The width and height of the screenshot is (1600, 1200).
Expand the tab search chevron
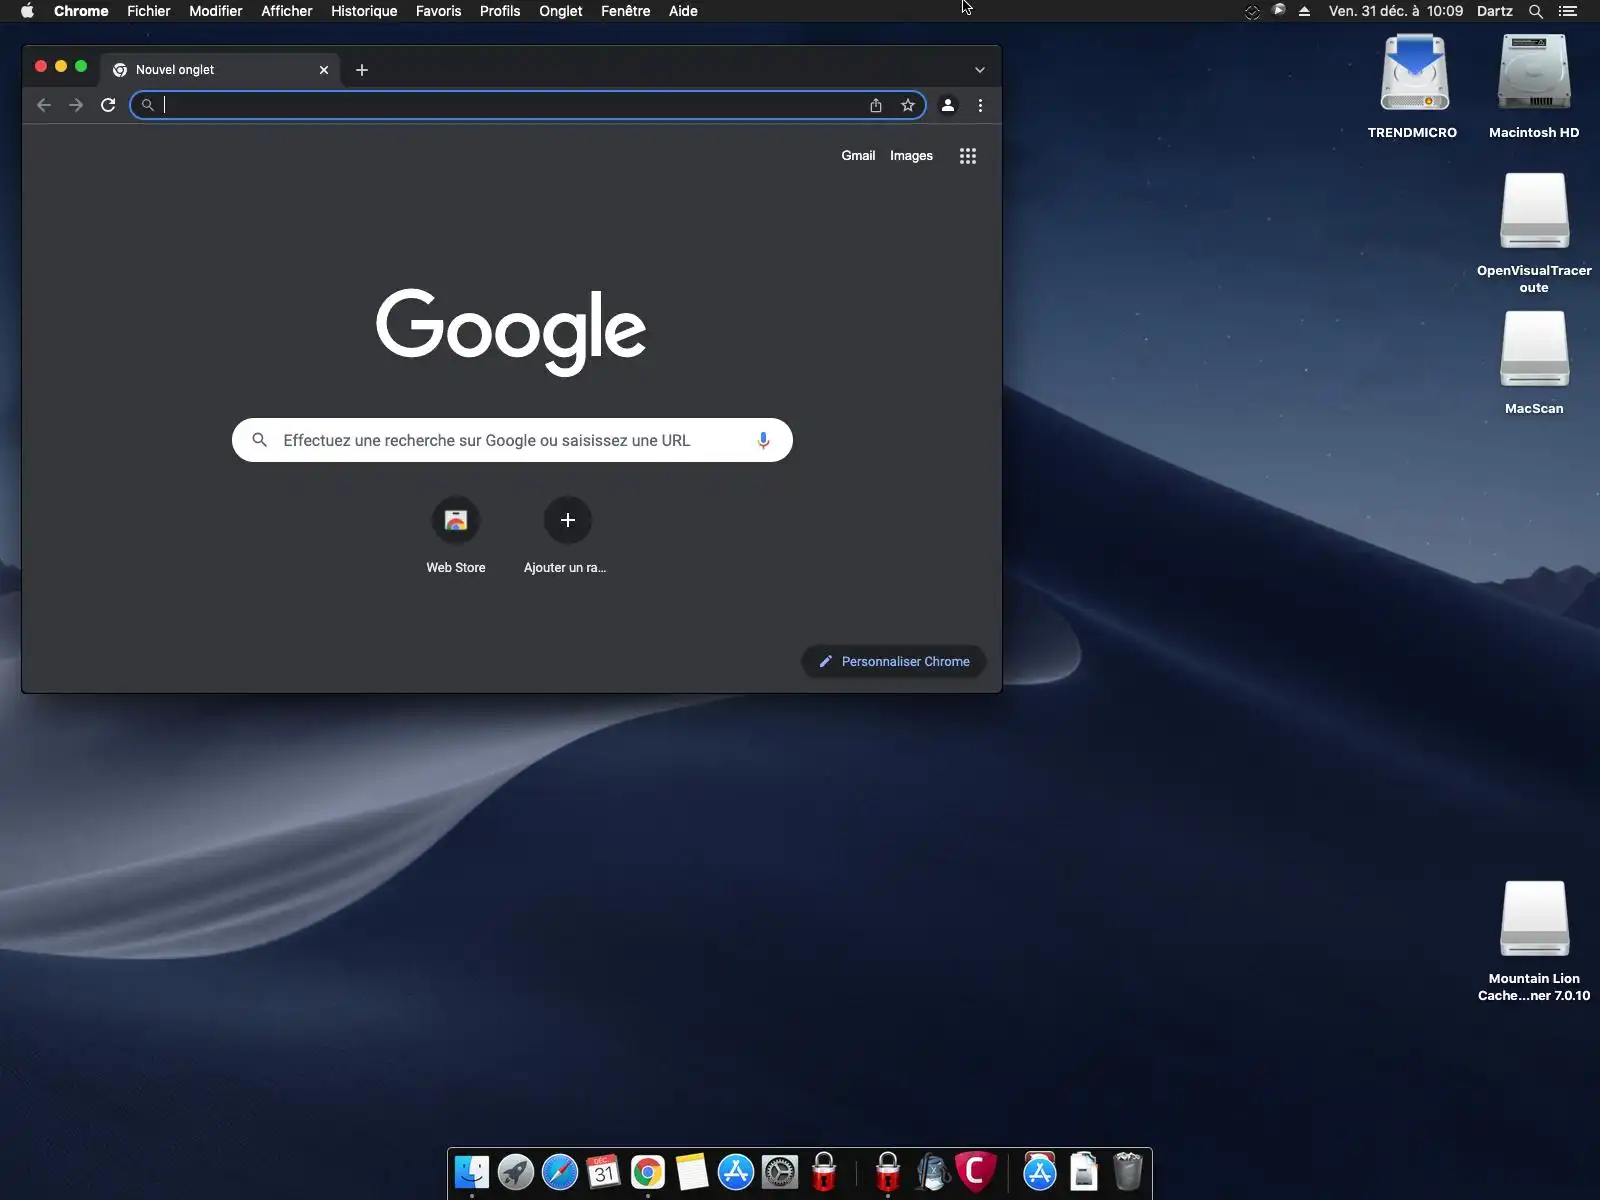[x=980, y=70]
